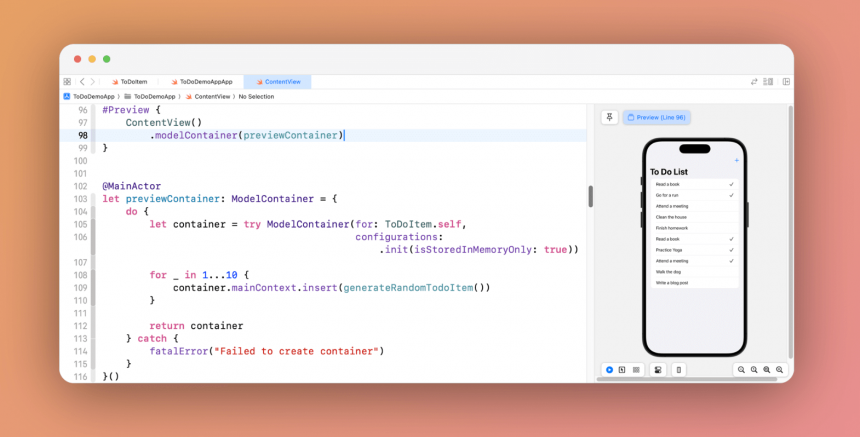Open preview device settings
The width and height of the screenshot is (860, 437).
(x=658, y=370)
